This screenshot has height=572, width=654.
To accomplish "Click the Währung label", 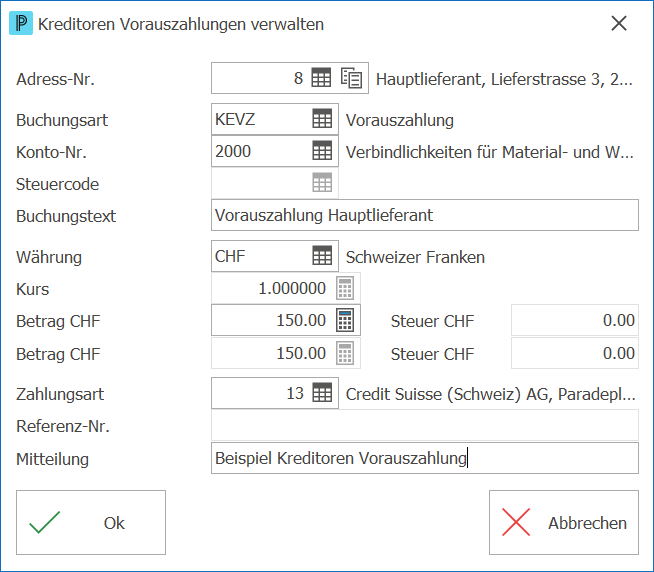I will (49, 257).
